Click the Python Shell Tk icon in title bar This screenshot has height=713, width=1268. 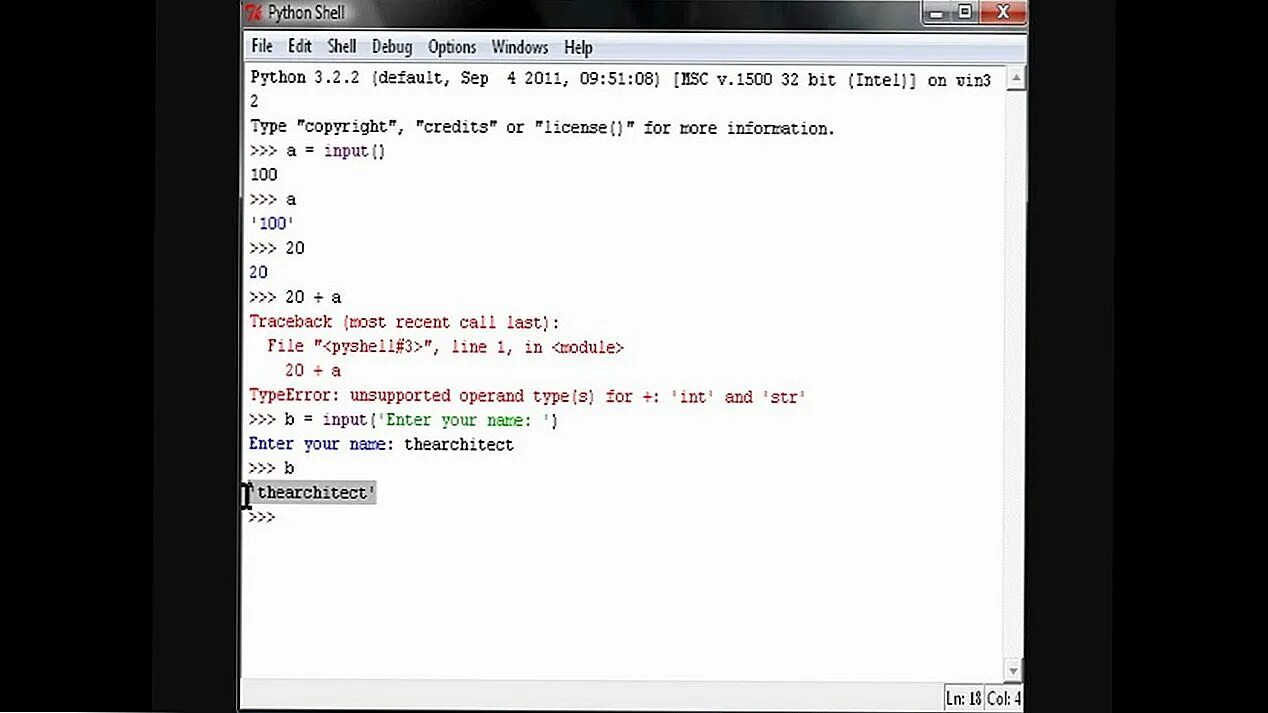(x=254, y=13)
